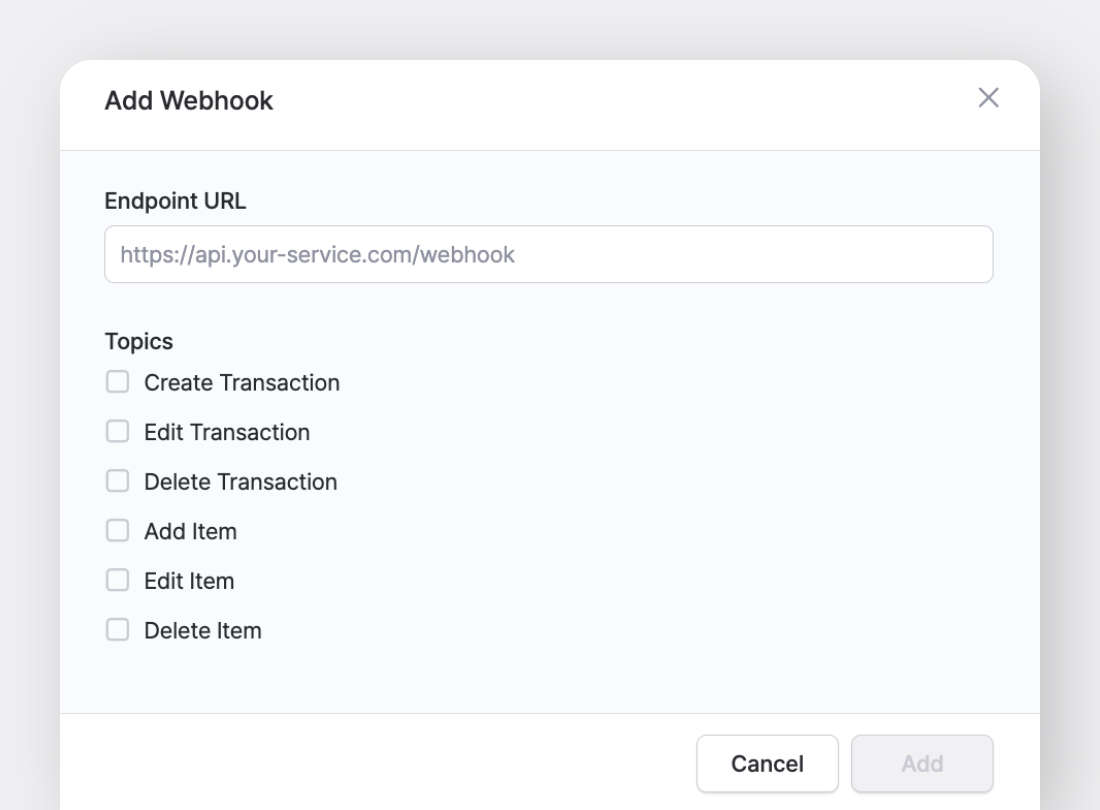Click the 'Add Webhook' dialog title
Image resolution: width=1100 pixels, height=810 pixels.
point(189,100)
